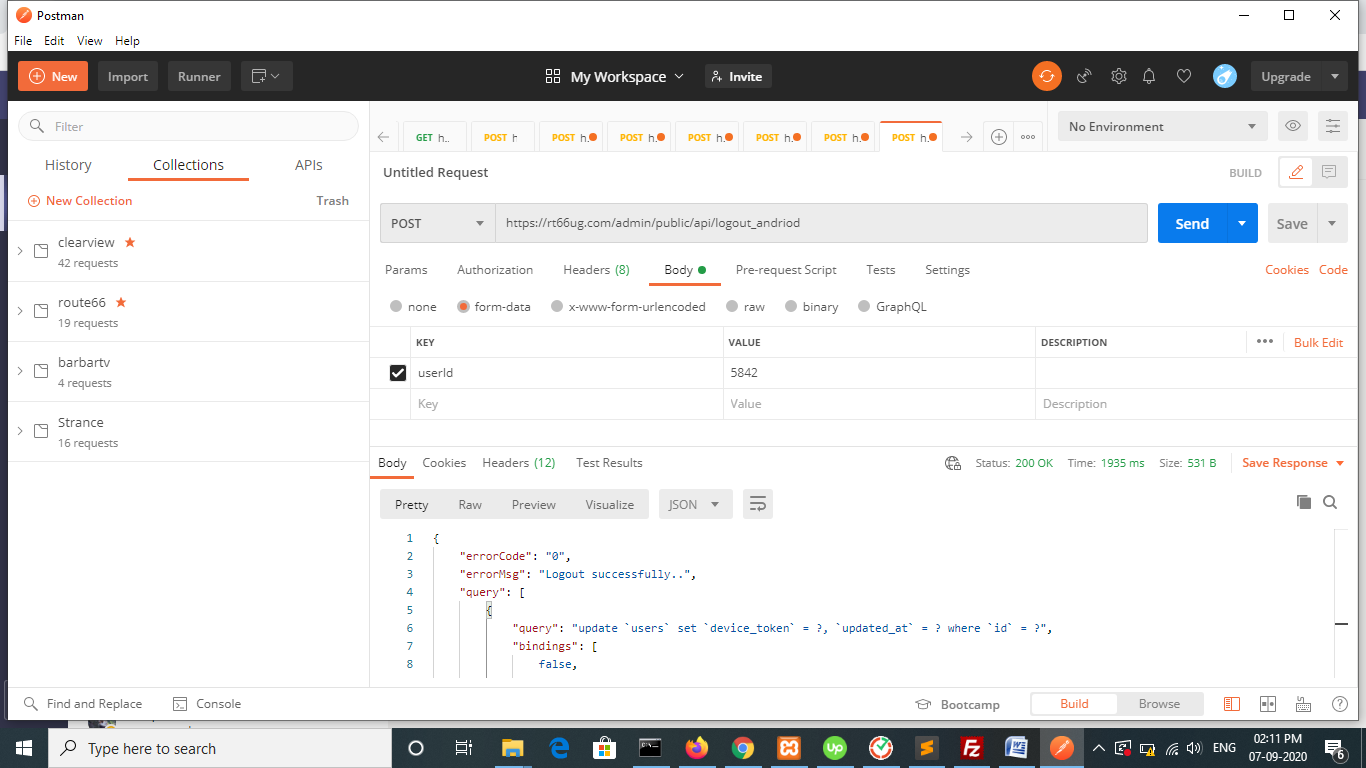
Task: Search response using magnifier icon
Action: coord(1330,502)
